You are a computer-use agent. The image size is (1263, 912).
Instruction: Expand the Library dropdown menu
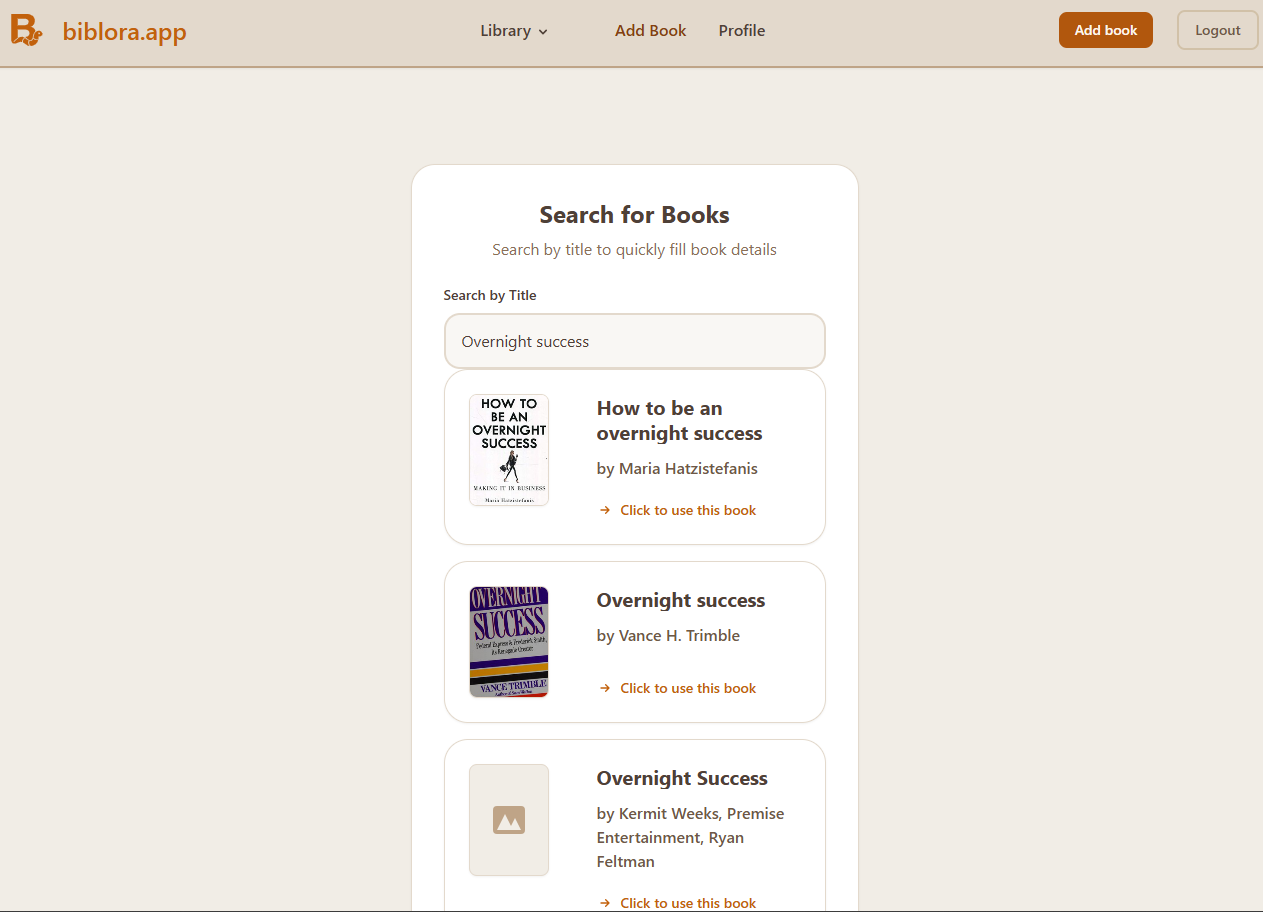click(505, 31)
